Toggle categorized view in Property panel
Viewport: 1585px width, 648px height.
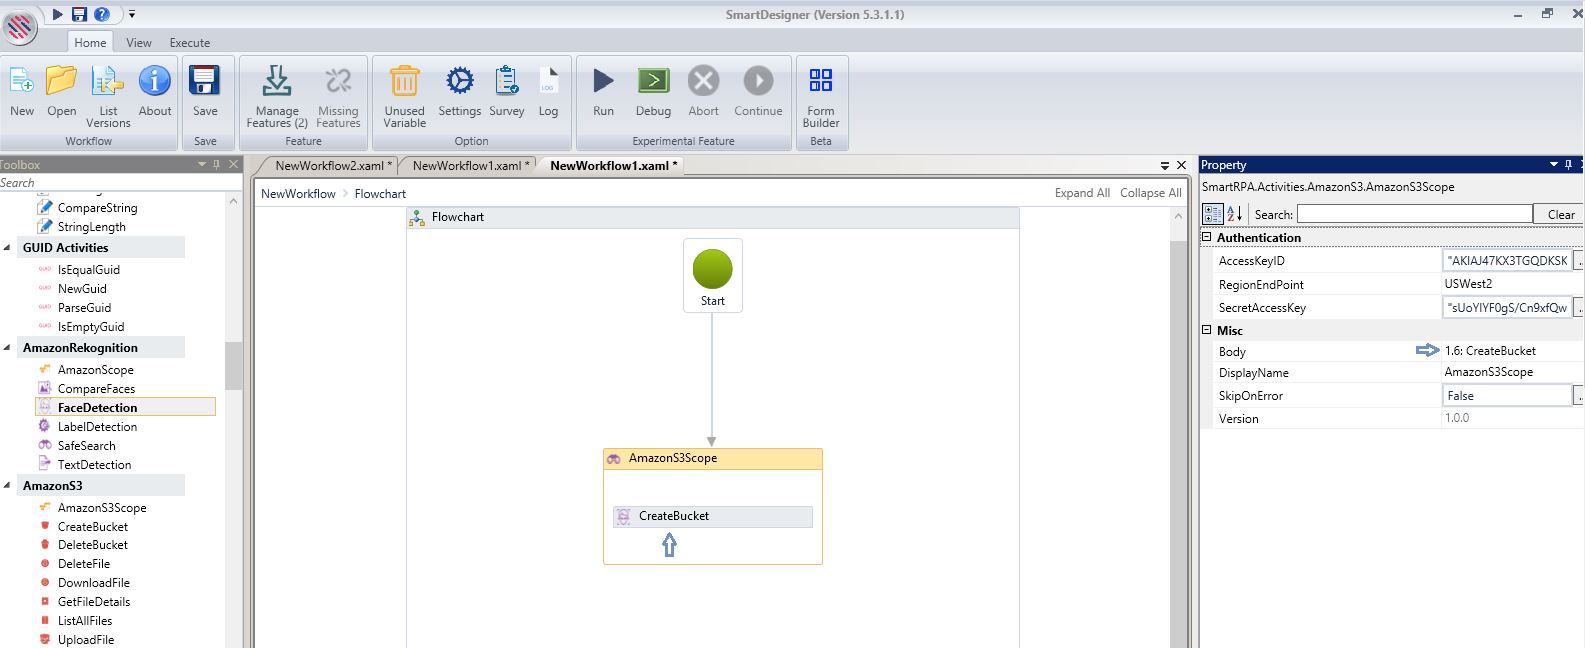tap(1212, 214)
